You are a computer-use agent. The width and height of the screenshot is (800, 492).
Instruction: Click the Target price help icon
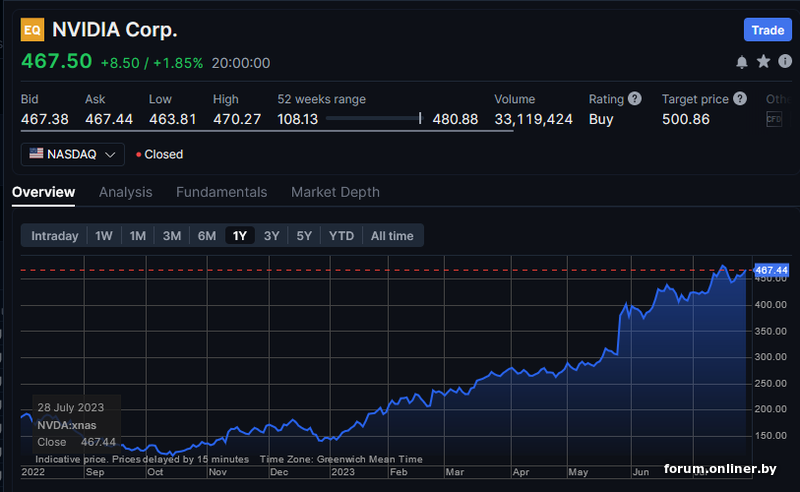tap(740, 99)
